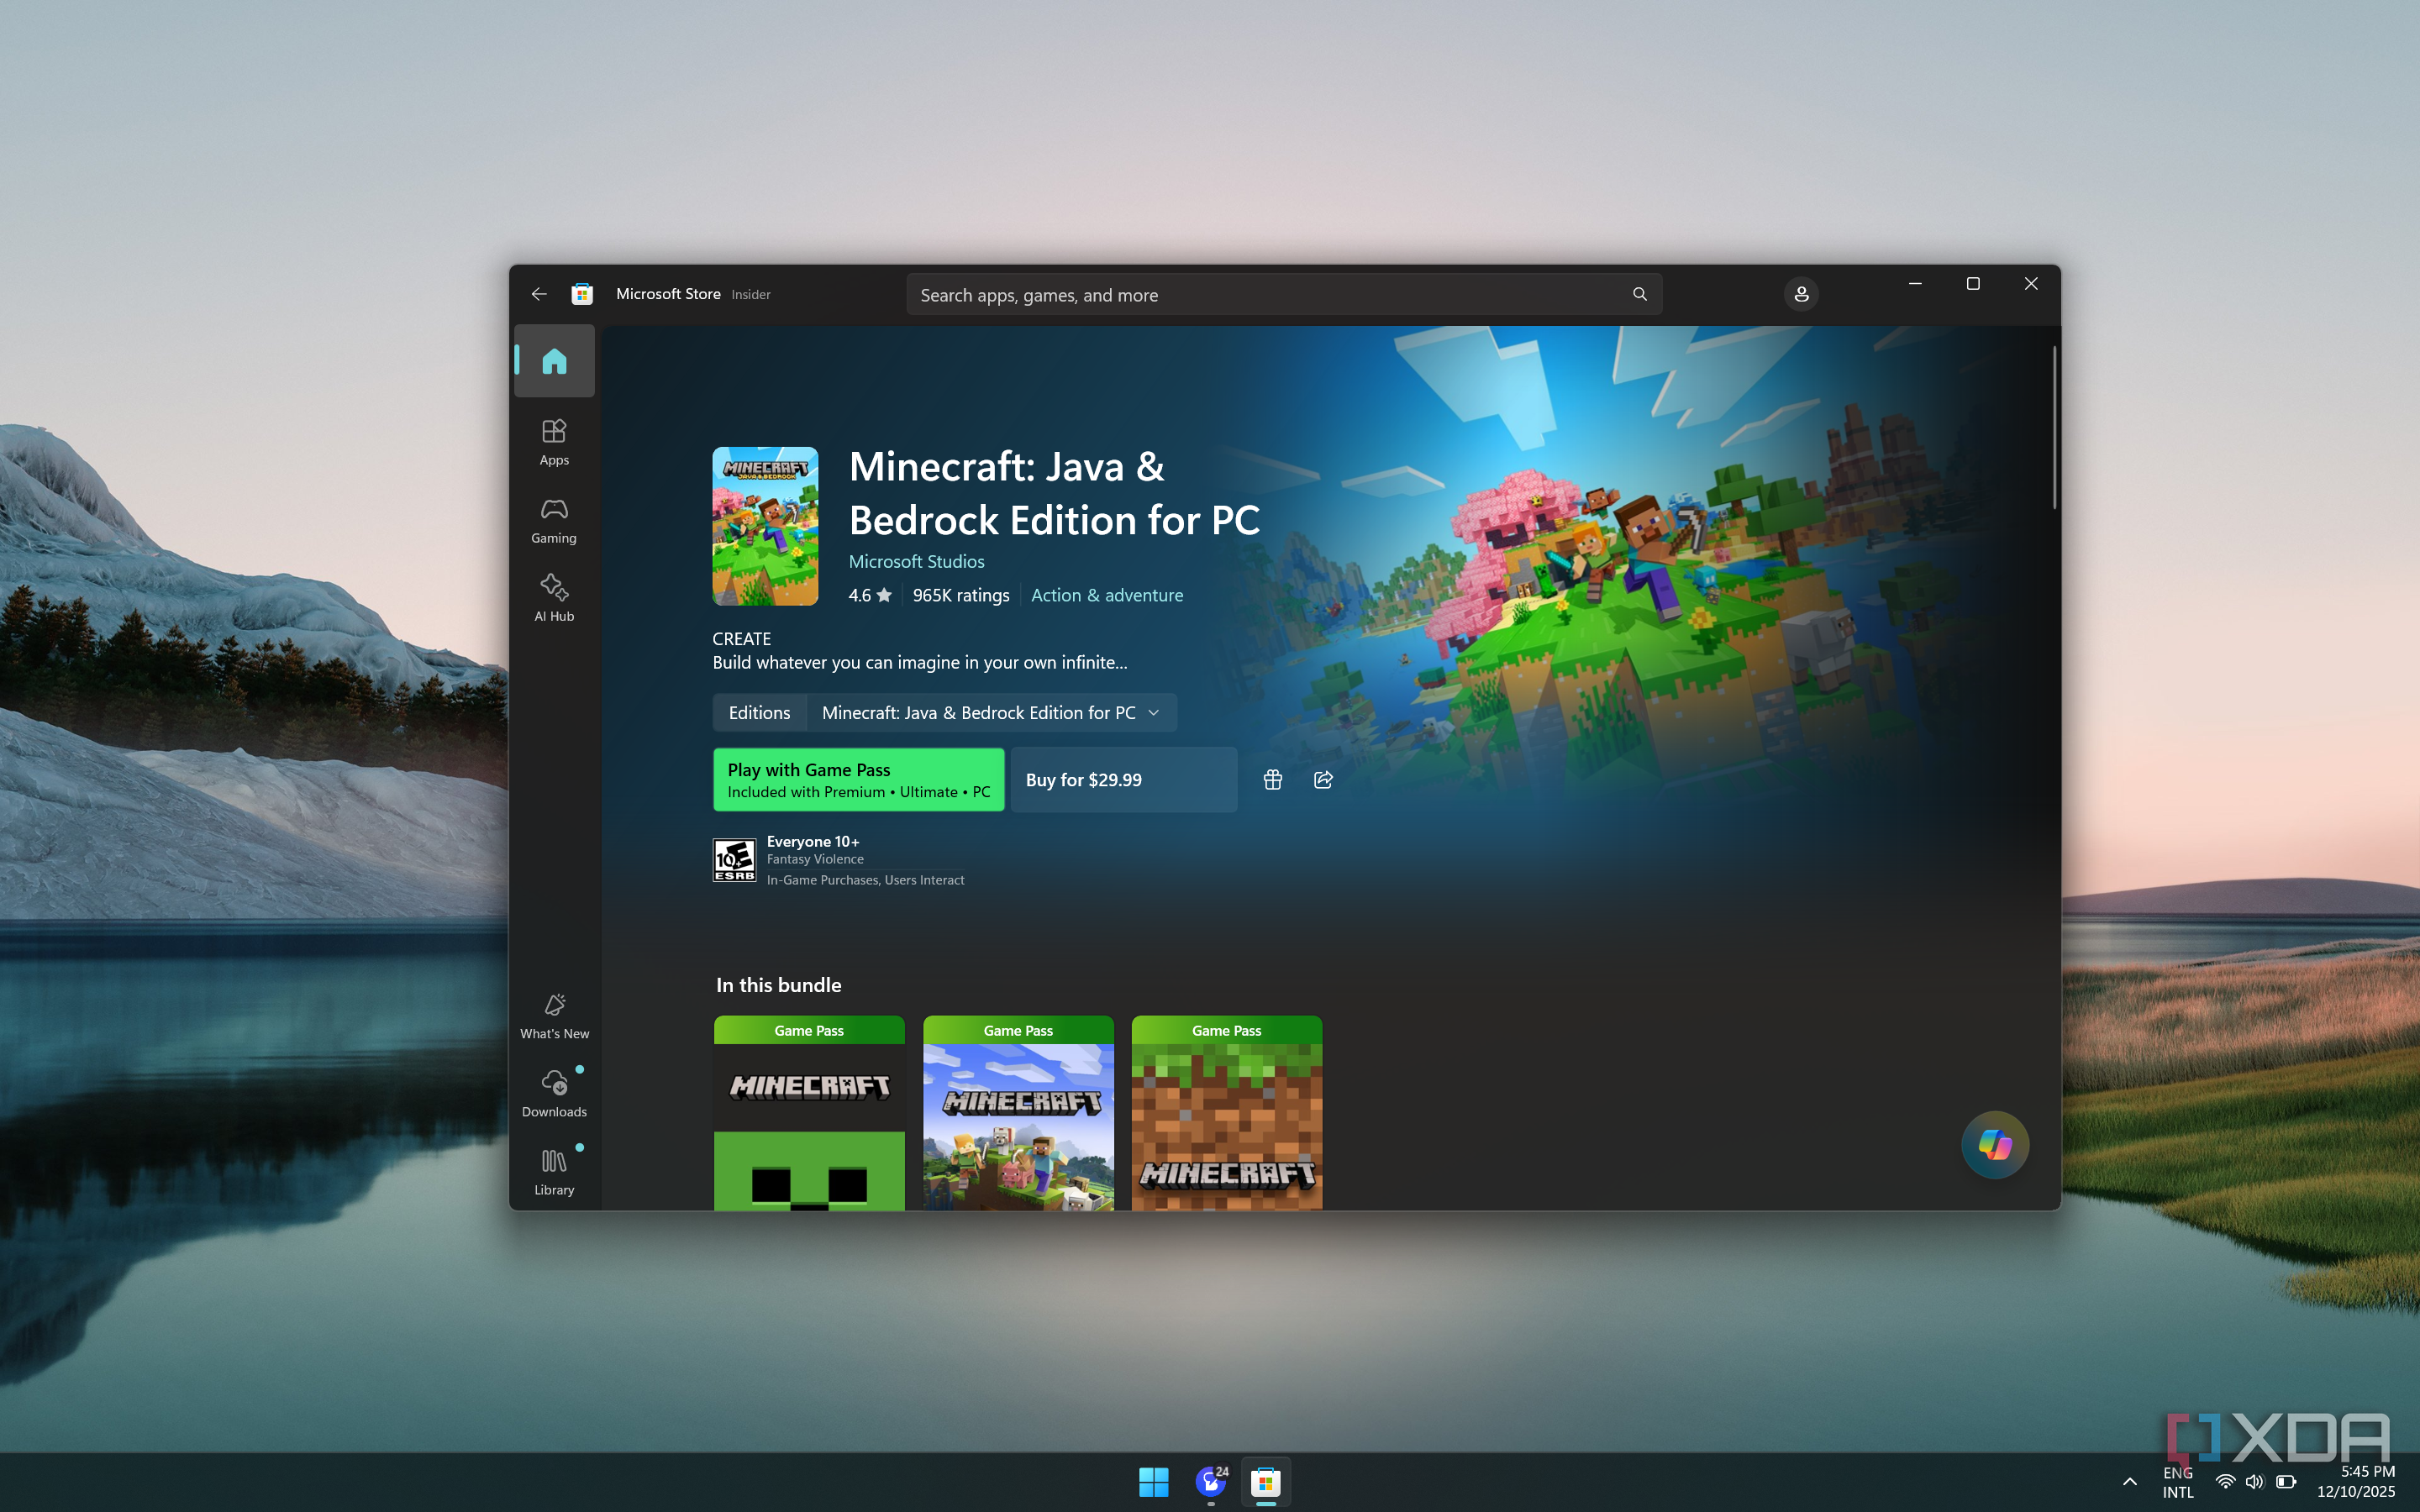2420x1512 pixels.
Task: Click the vertical scrollbar in Store
Action: click(x=2054, y=428)
